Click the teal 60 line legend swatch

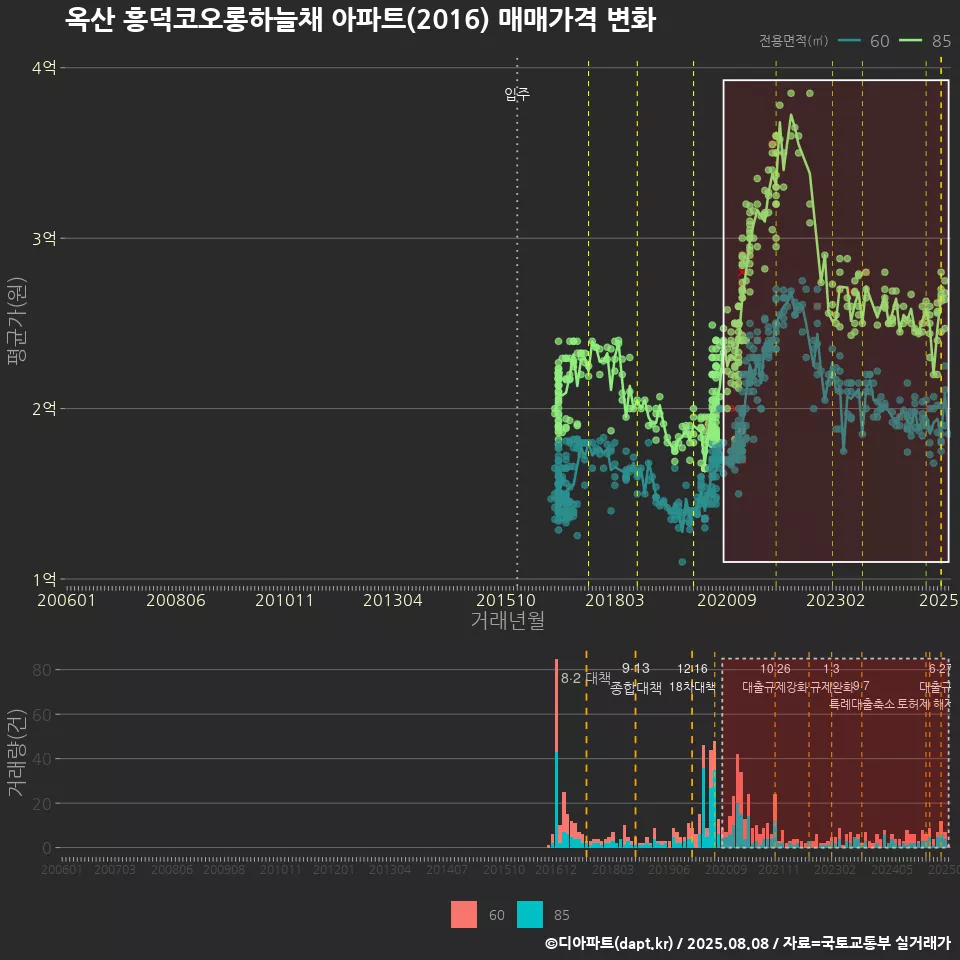coord(850,41)
